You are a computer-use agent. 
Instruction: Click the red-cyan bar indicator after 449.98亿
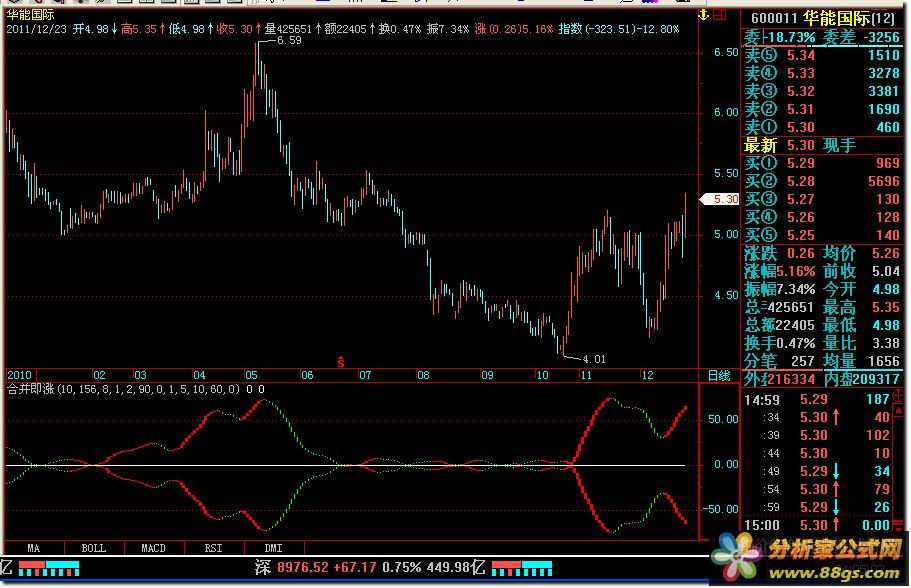point(522,568)
